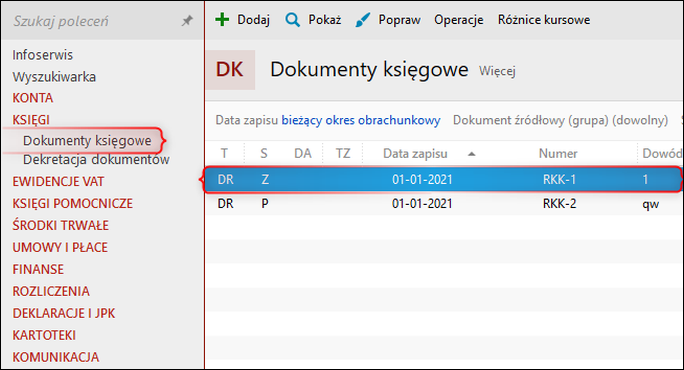
Task: Sort by the Numer column header
Action: pos(558,154)
